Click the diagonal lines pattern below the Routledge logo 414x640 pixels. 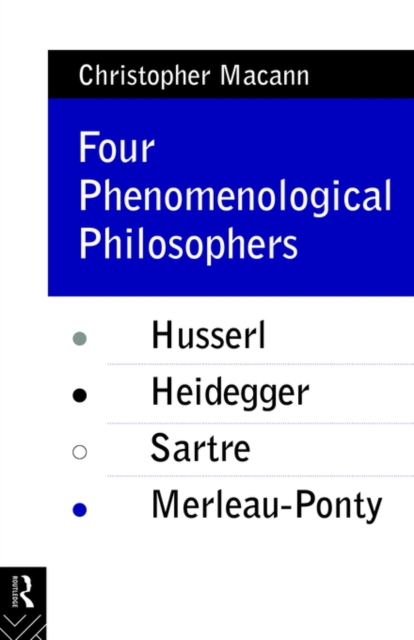(23, 627)
